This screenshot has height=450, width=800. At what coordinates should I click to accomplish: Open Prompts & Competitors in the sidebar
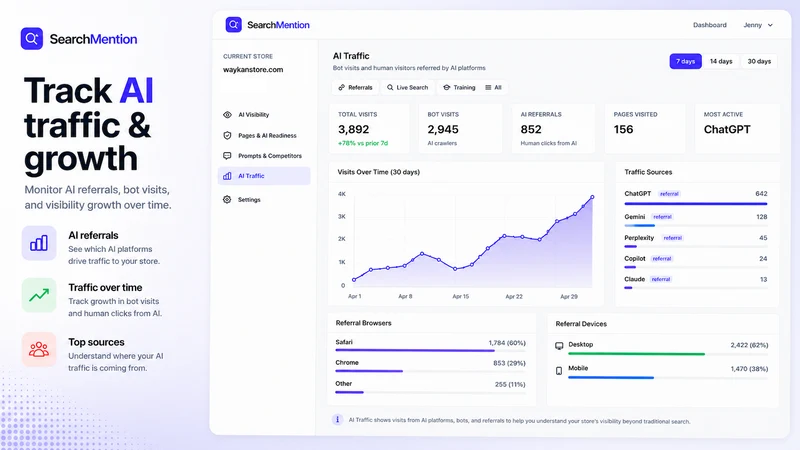coord(264,156)
